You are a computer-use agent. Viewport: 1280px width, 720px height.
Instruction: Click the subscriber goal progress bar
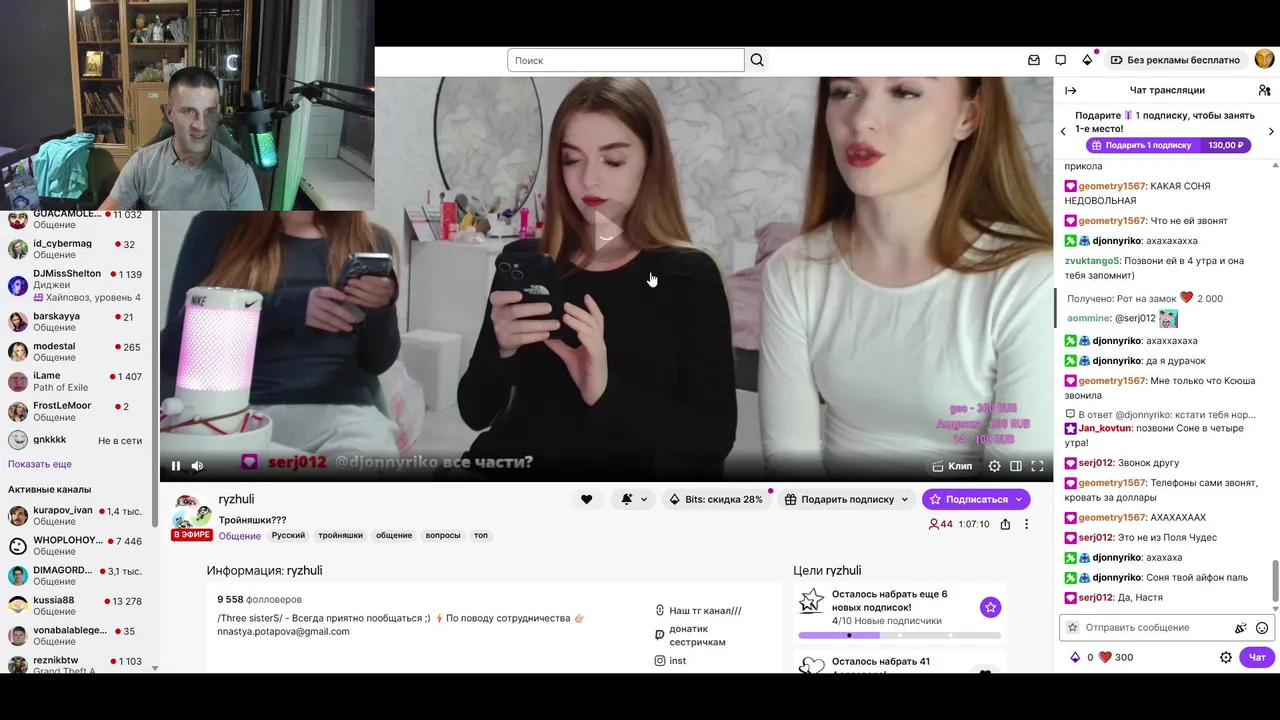(899, 635)
